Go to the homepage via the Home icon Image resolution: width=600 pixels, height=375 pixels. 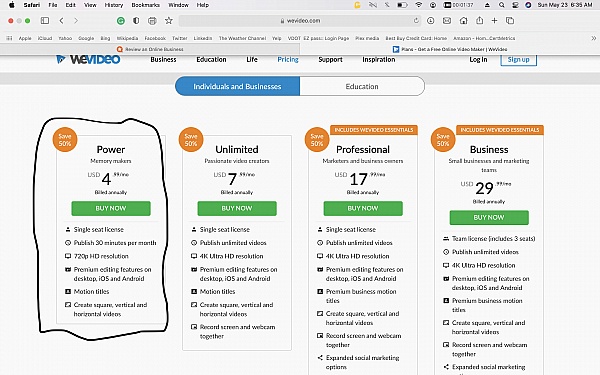point(463,21)
